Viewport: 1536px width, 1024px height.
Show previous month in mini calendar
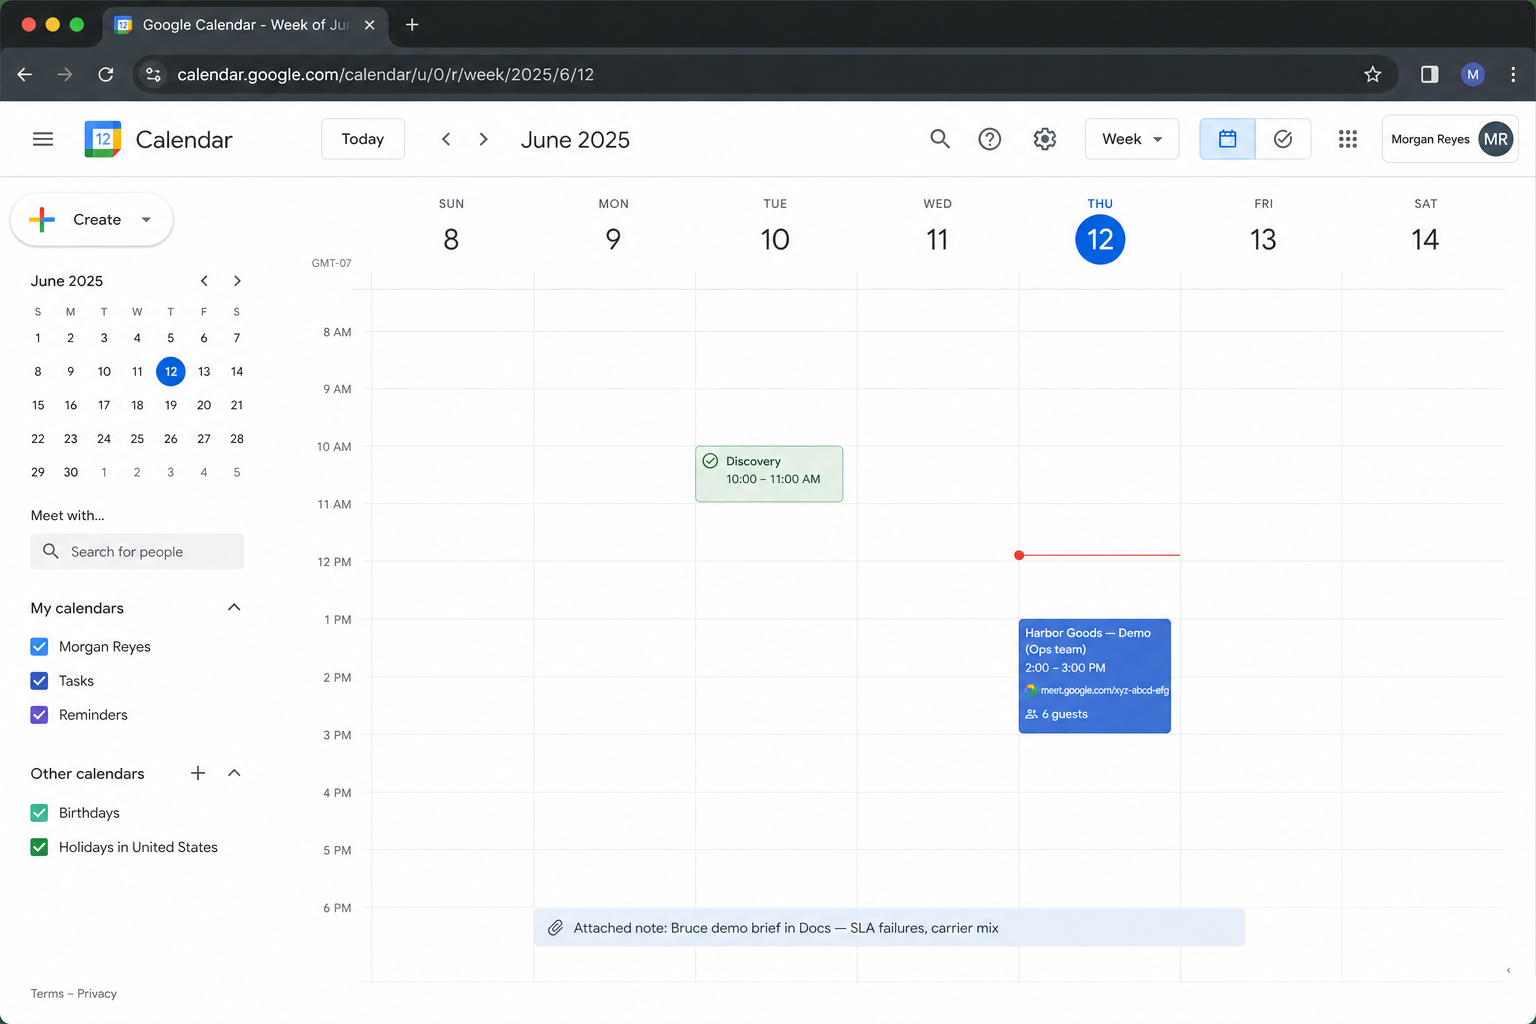click(x=204, y=281)
